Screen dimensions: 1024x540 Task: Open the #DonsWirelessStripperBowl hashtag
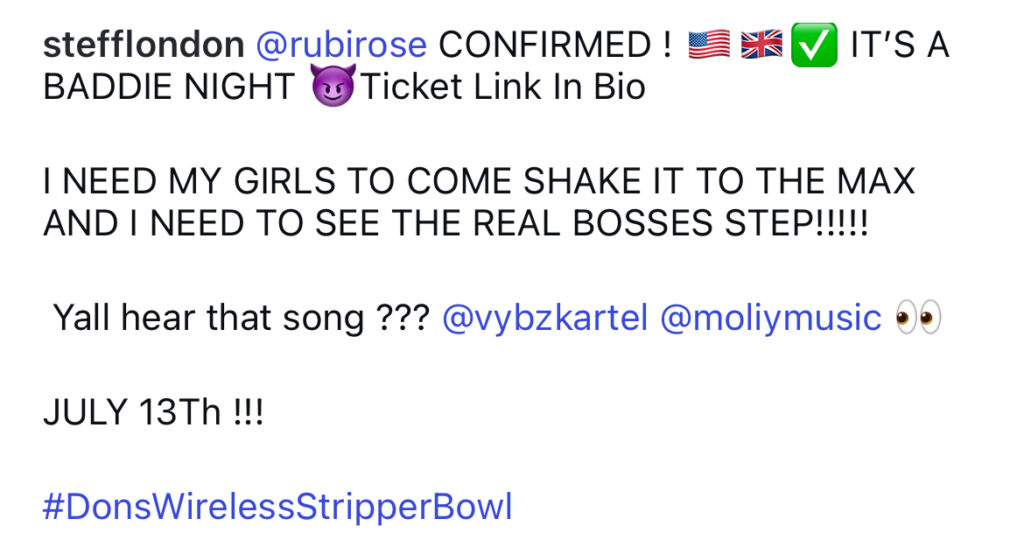[278, 507]
